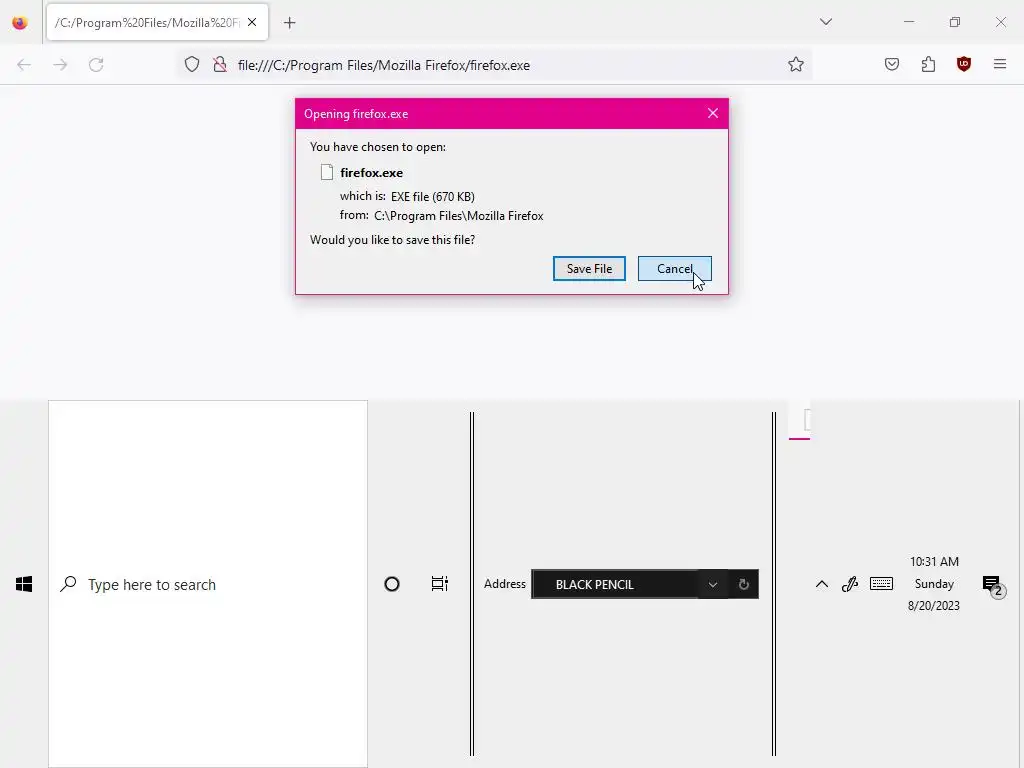Viewport: 1024px width, 768px height.
Task: Click the Address toolbar label
Action: [504, 584]
